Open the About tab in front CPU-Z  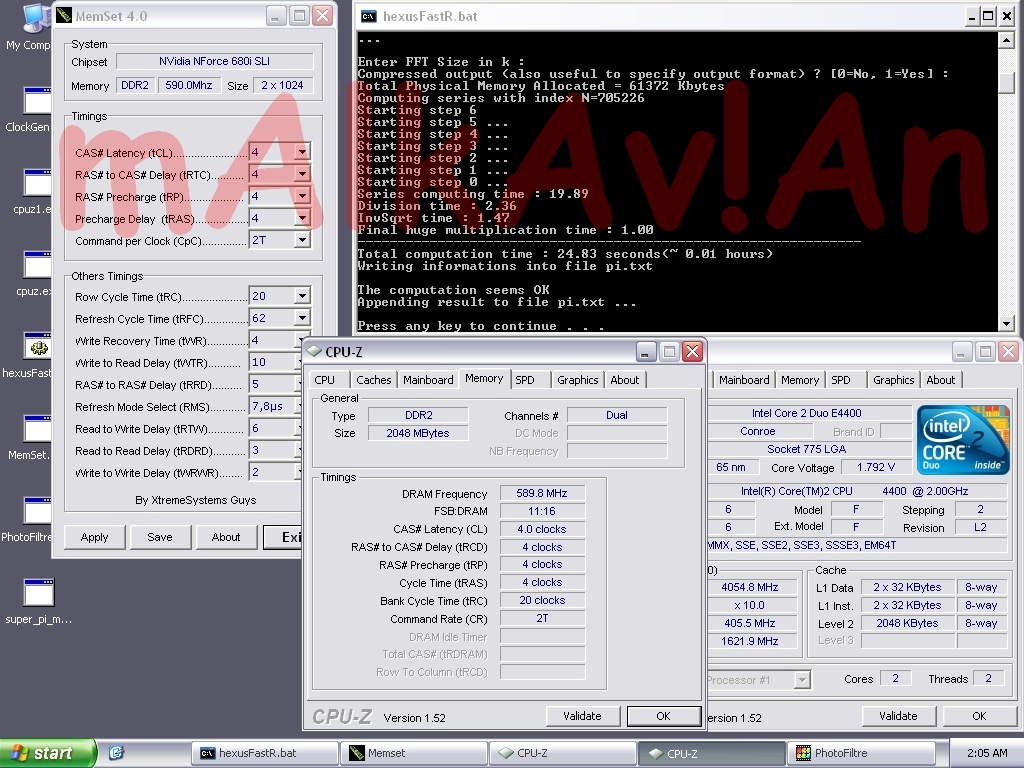click(x=624, y=380)
